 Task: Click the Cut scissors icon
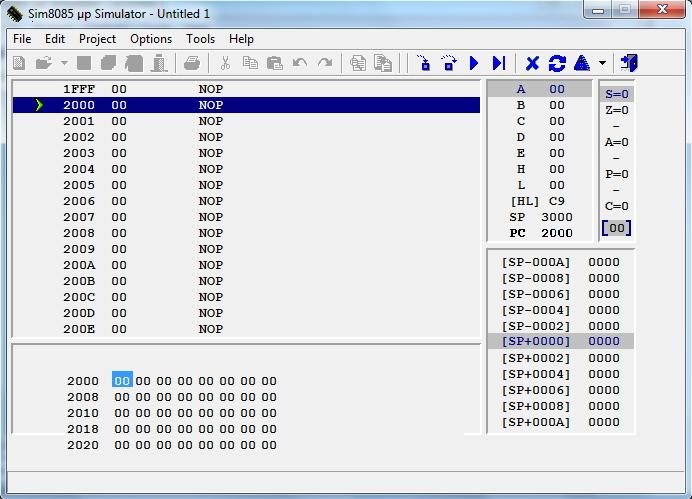pyautogui.click(x=226, y=63)
